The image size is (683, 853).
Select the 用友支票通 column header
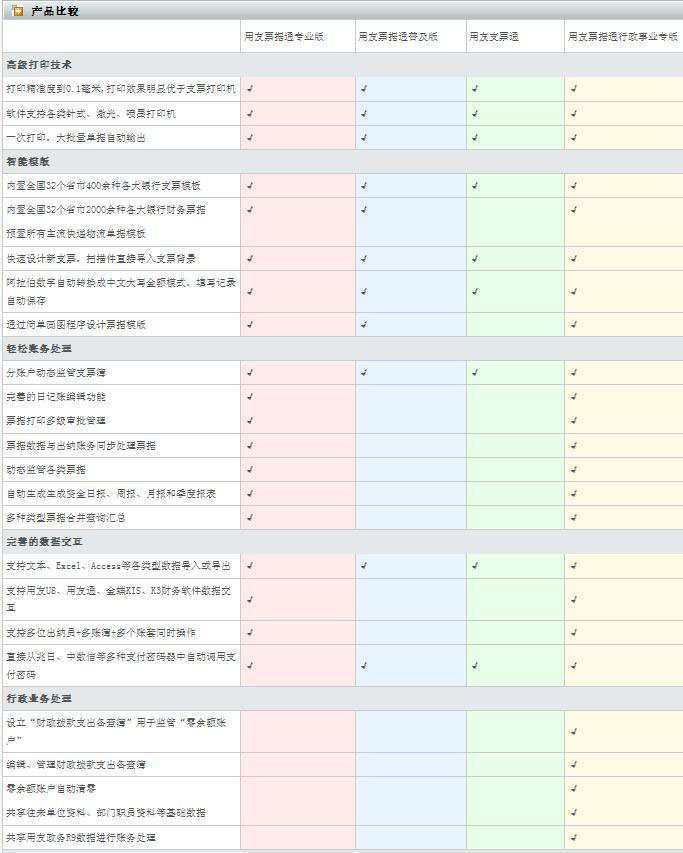coord(494,36)
